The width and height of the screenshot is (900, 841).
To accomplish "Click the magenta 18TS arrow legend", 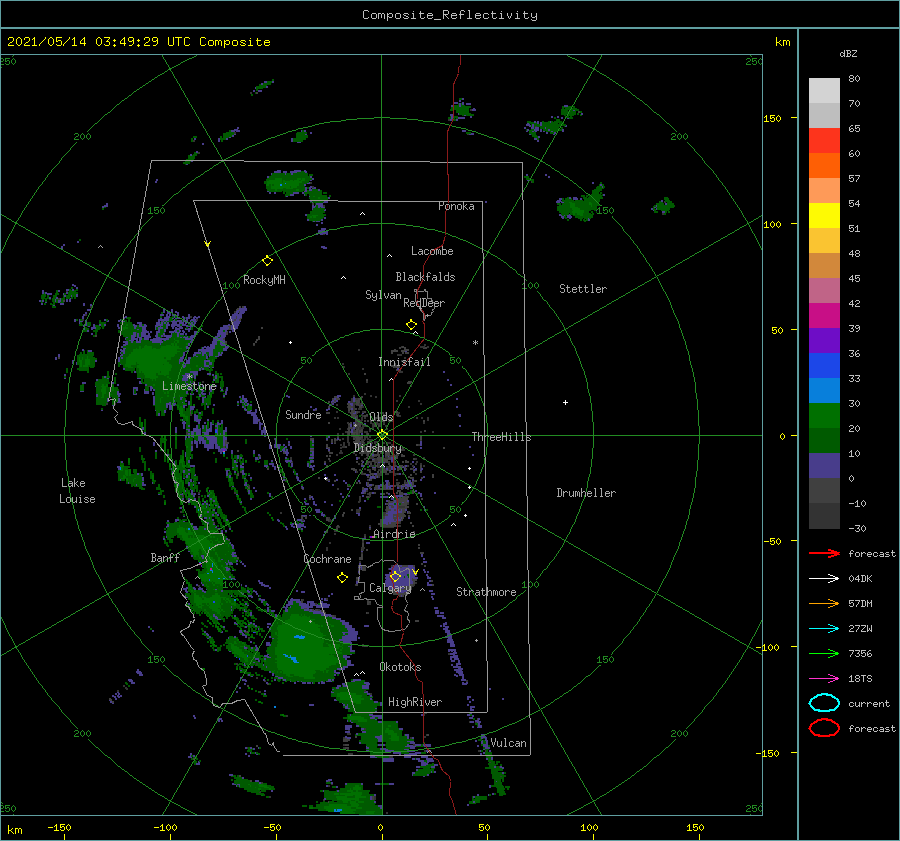I will pos(824,679).
